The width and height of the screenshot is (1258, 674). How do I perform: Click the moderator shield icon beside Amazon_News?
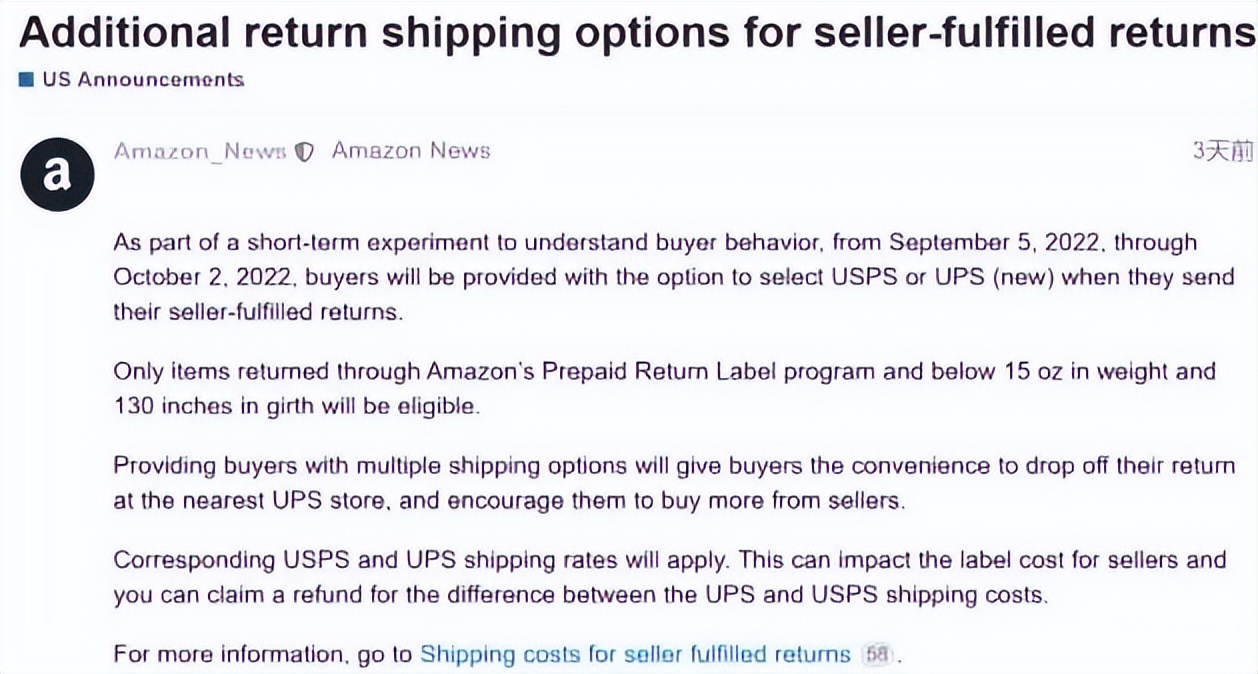306,152
